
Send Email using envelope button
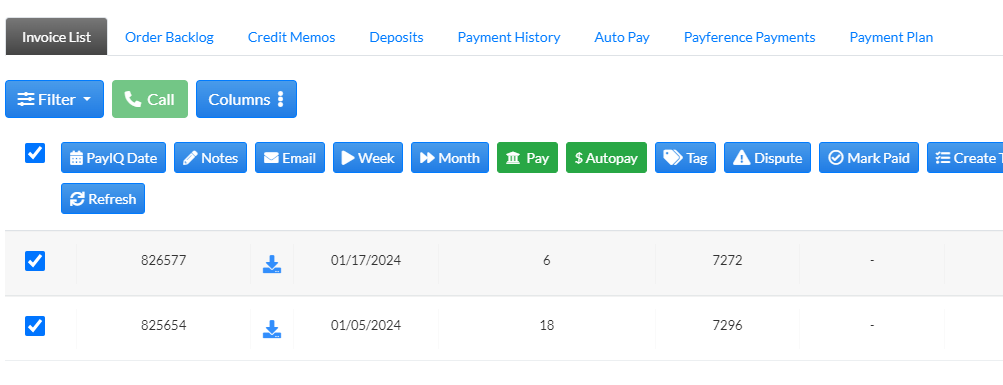[x=290, y=158]
